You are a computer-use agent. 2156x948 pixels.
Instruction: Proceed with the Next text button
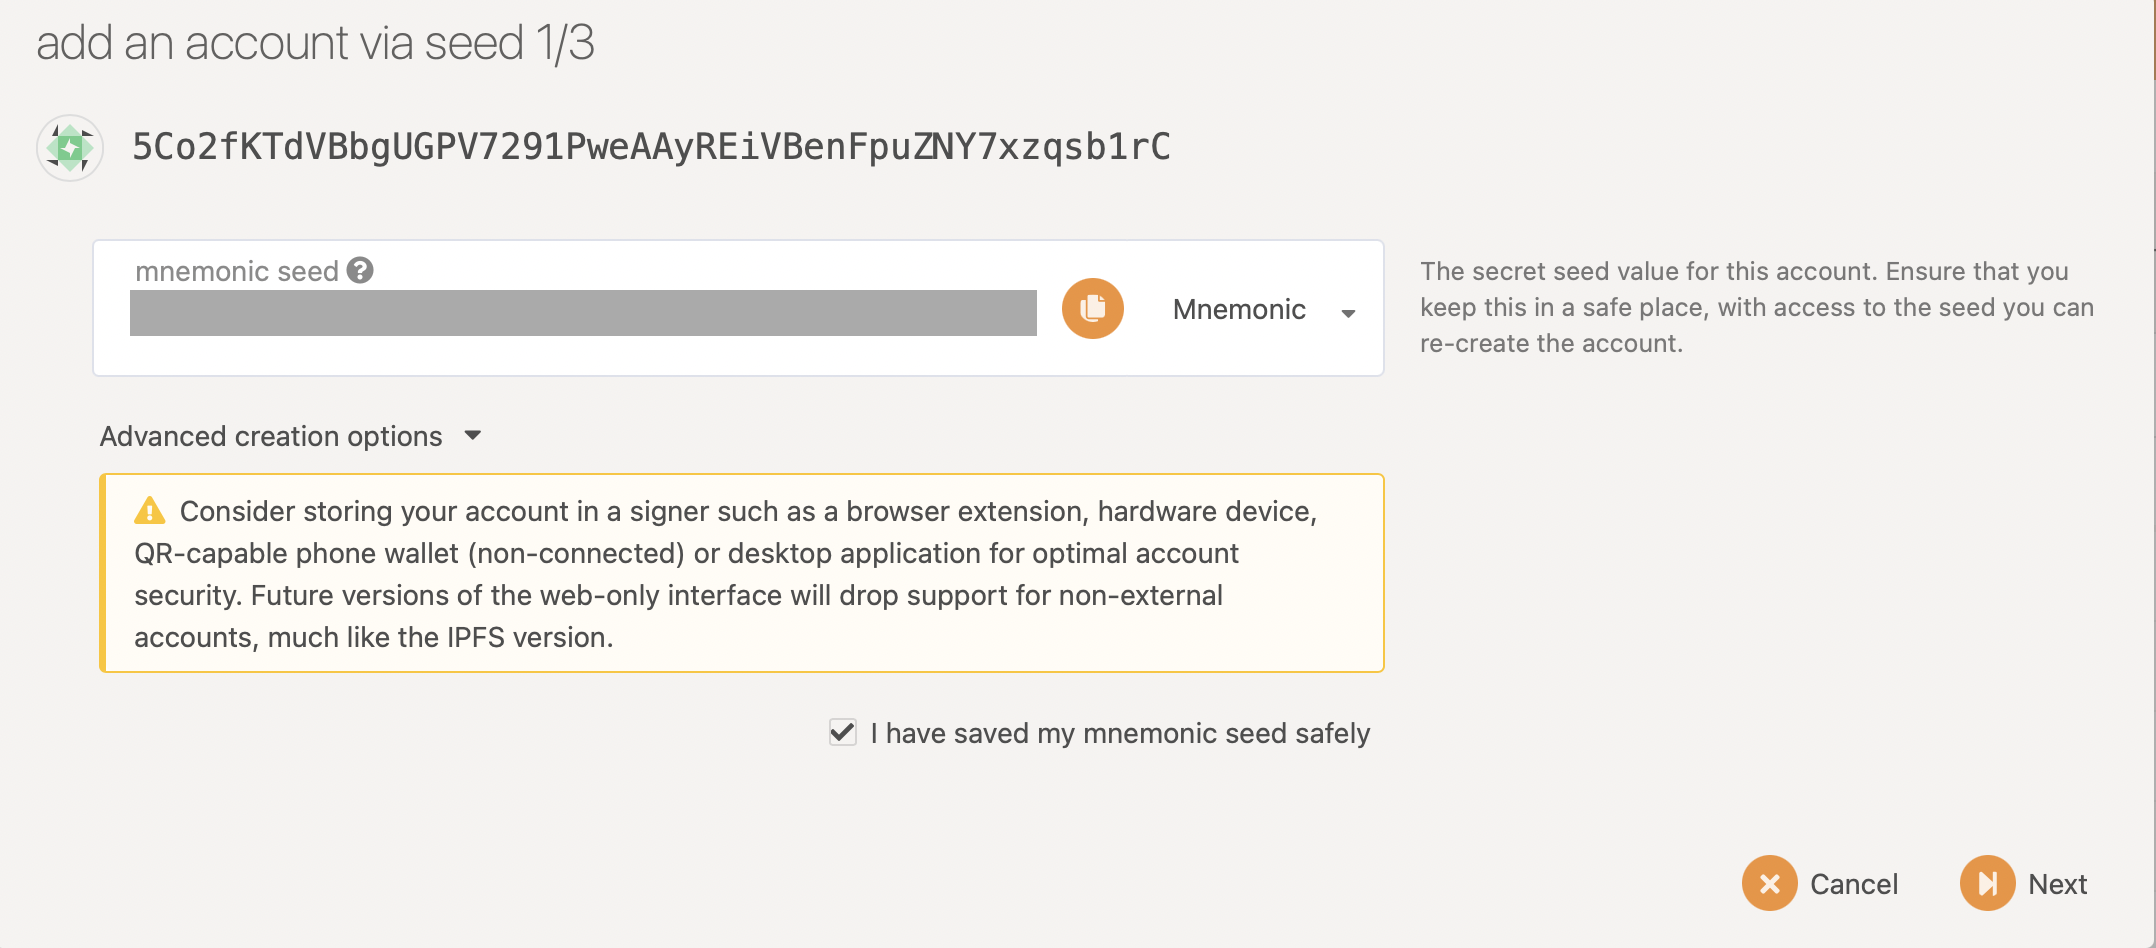pyautogui.click(x=2057, y=884)
